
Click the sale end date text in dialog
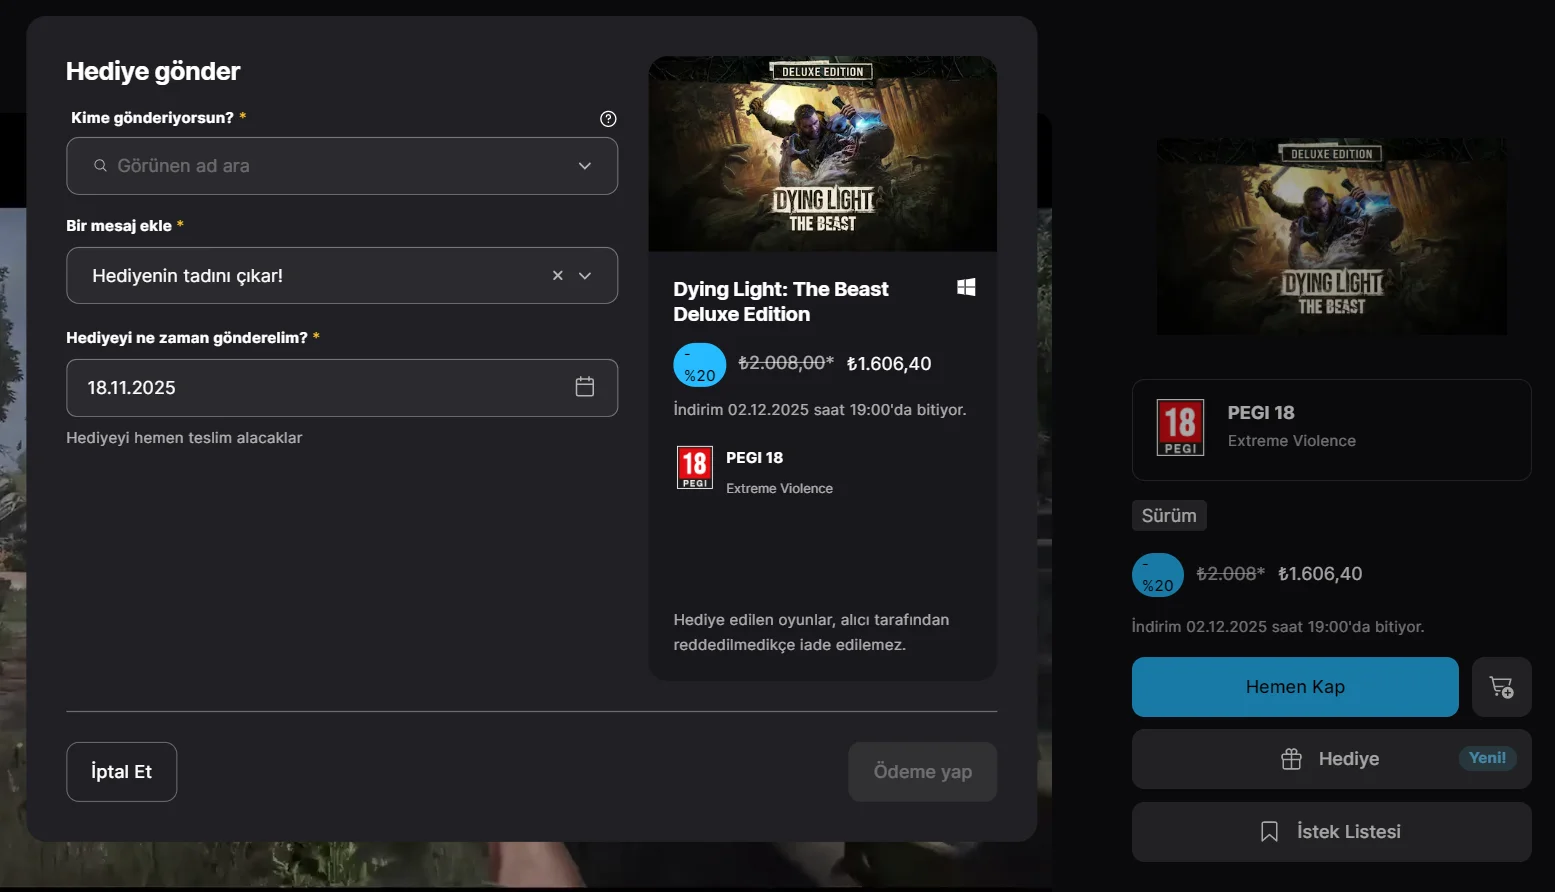tap(820, 410)
